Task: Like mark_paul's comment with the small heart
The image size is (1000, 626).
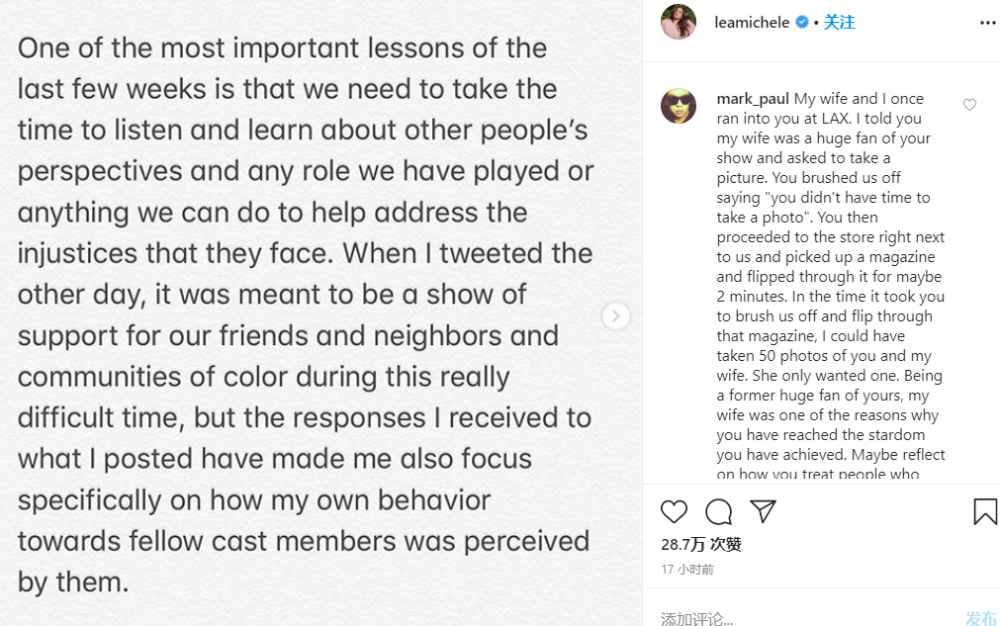Action: pos(969,105)
